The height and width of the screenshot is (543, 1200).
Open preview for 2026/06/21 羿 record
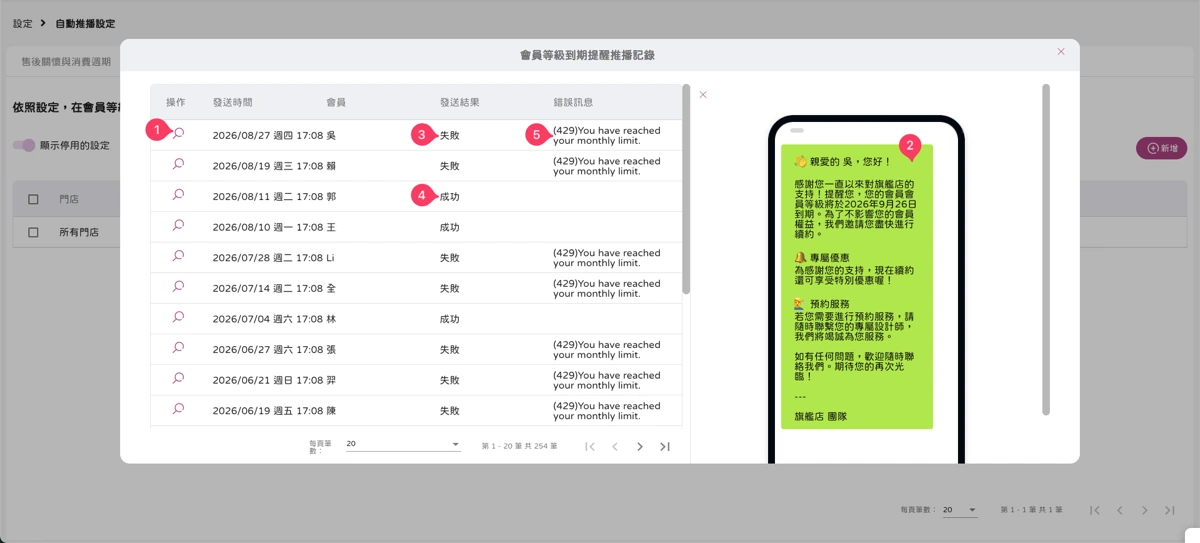[178, 379]
